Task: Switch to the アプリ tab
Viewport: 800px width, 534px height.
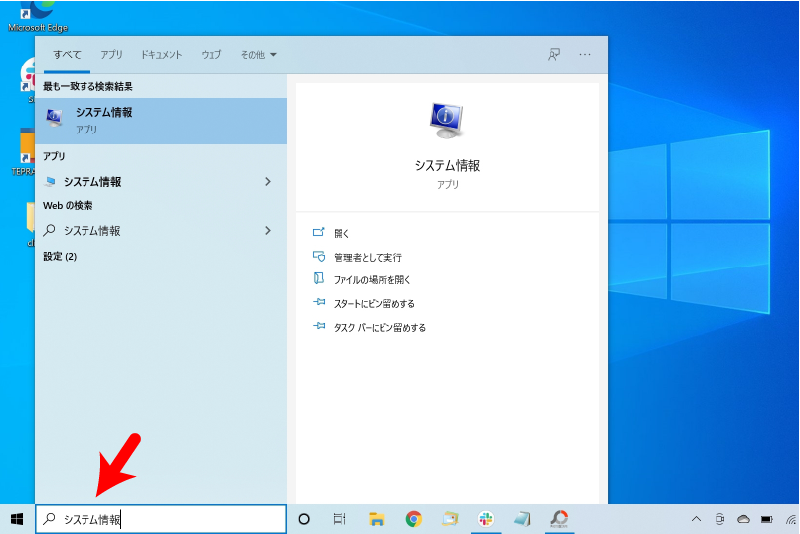Action: 111,55
